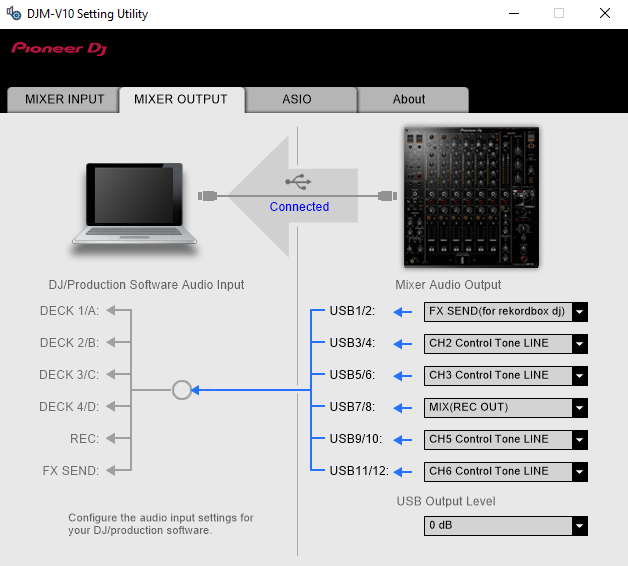
Task: Click the DJM-V10 Setting Utility app icon
Action: (x=14, y=13)
